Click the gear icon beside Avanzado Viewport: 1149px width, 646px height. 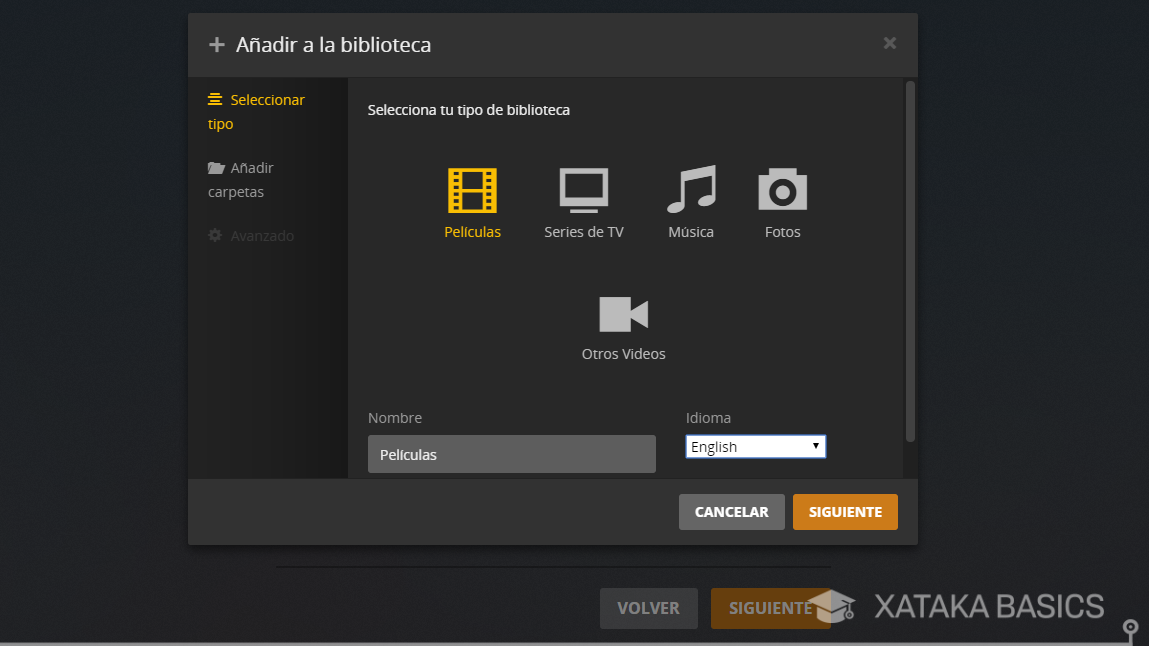pyautogui.click(x=215, y=235)
